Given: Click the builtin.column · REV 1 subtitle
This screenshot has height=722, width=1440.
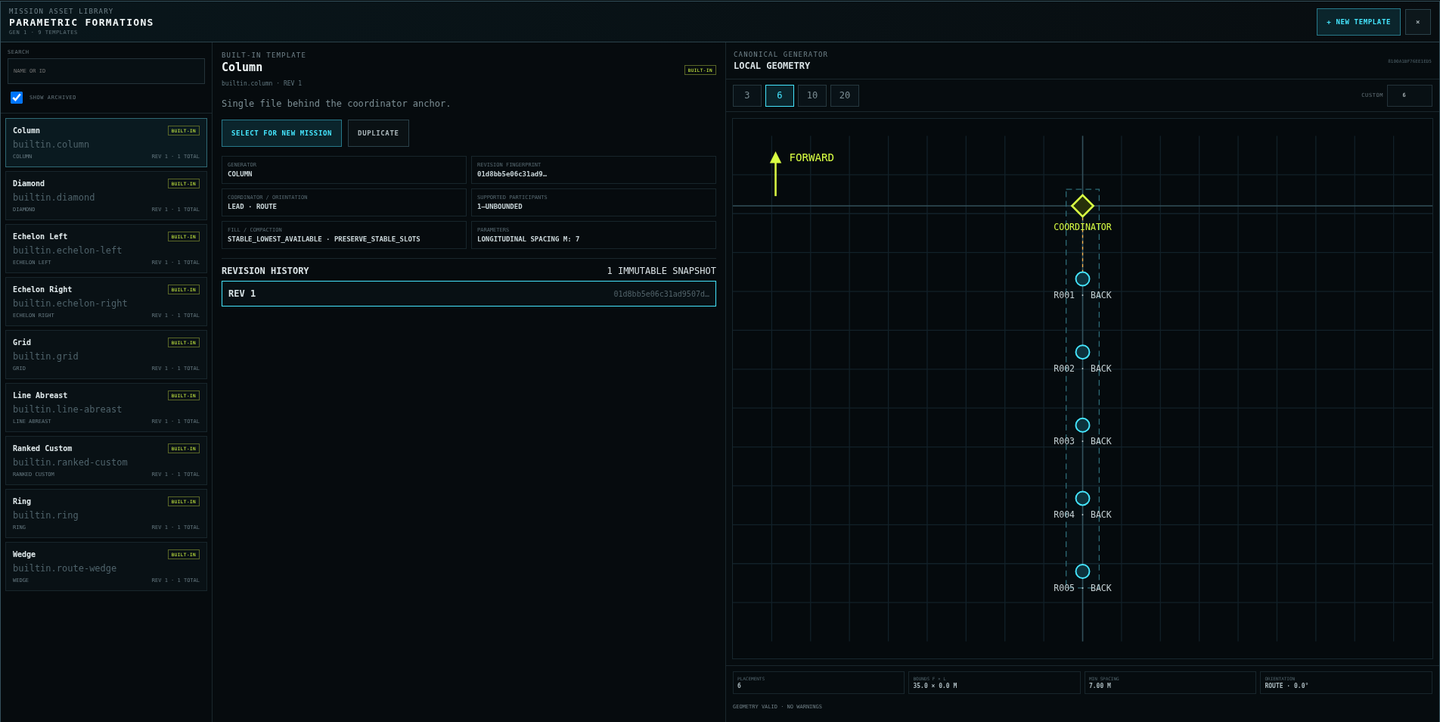Looking at the screenshot, I should point(261,83).
